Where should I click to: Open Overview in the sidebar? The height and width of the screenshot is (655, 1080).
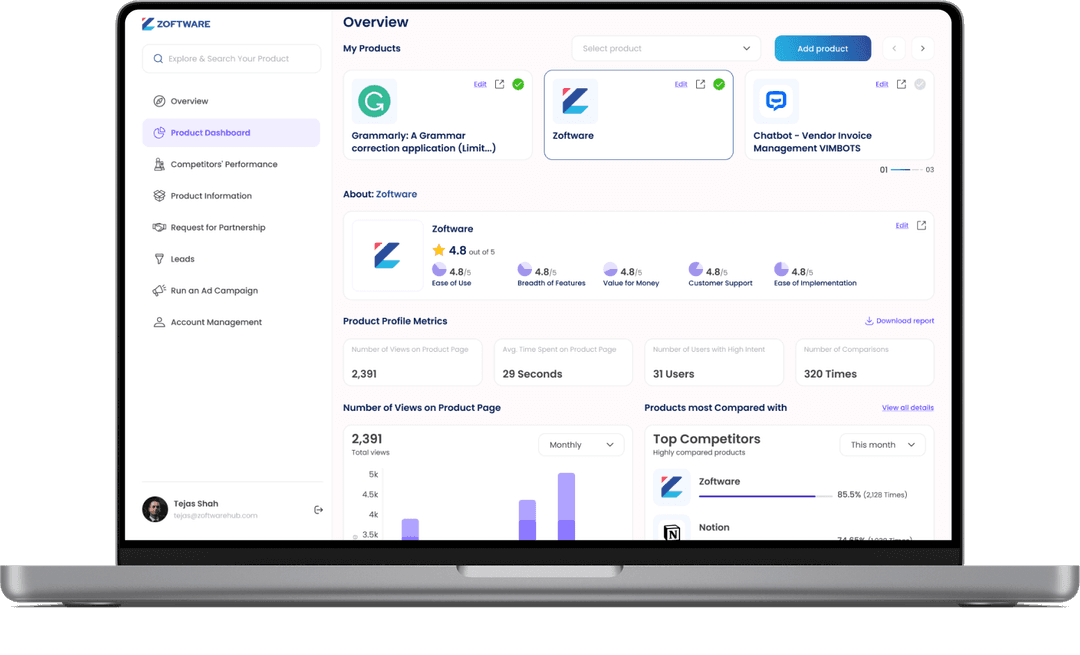231,101
